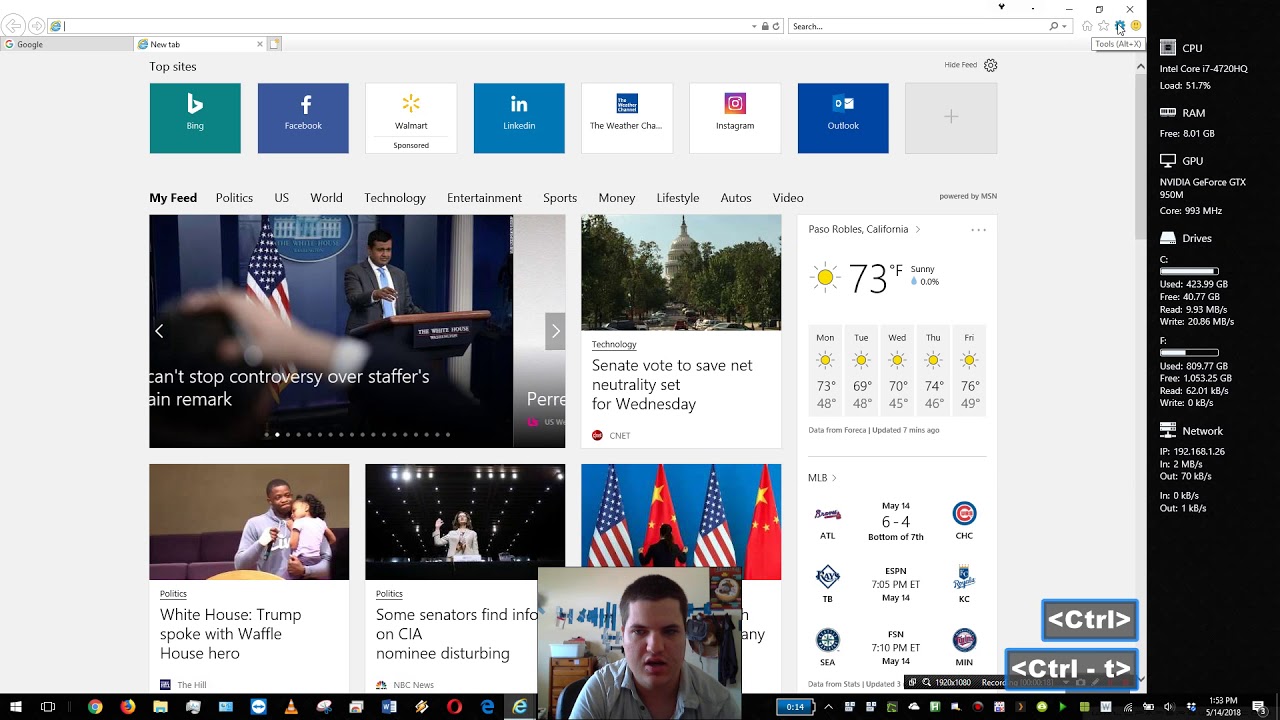The height and width of the screenshot is (720, 1280).
Task: Open Opera from the taskbar
Action: point(454,707)
